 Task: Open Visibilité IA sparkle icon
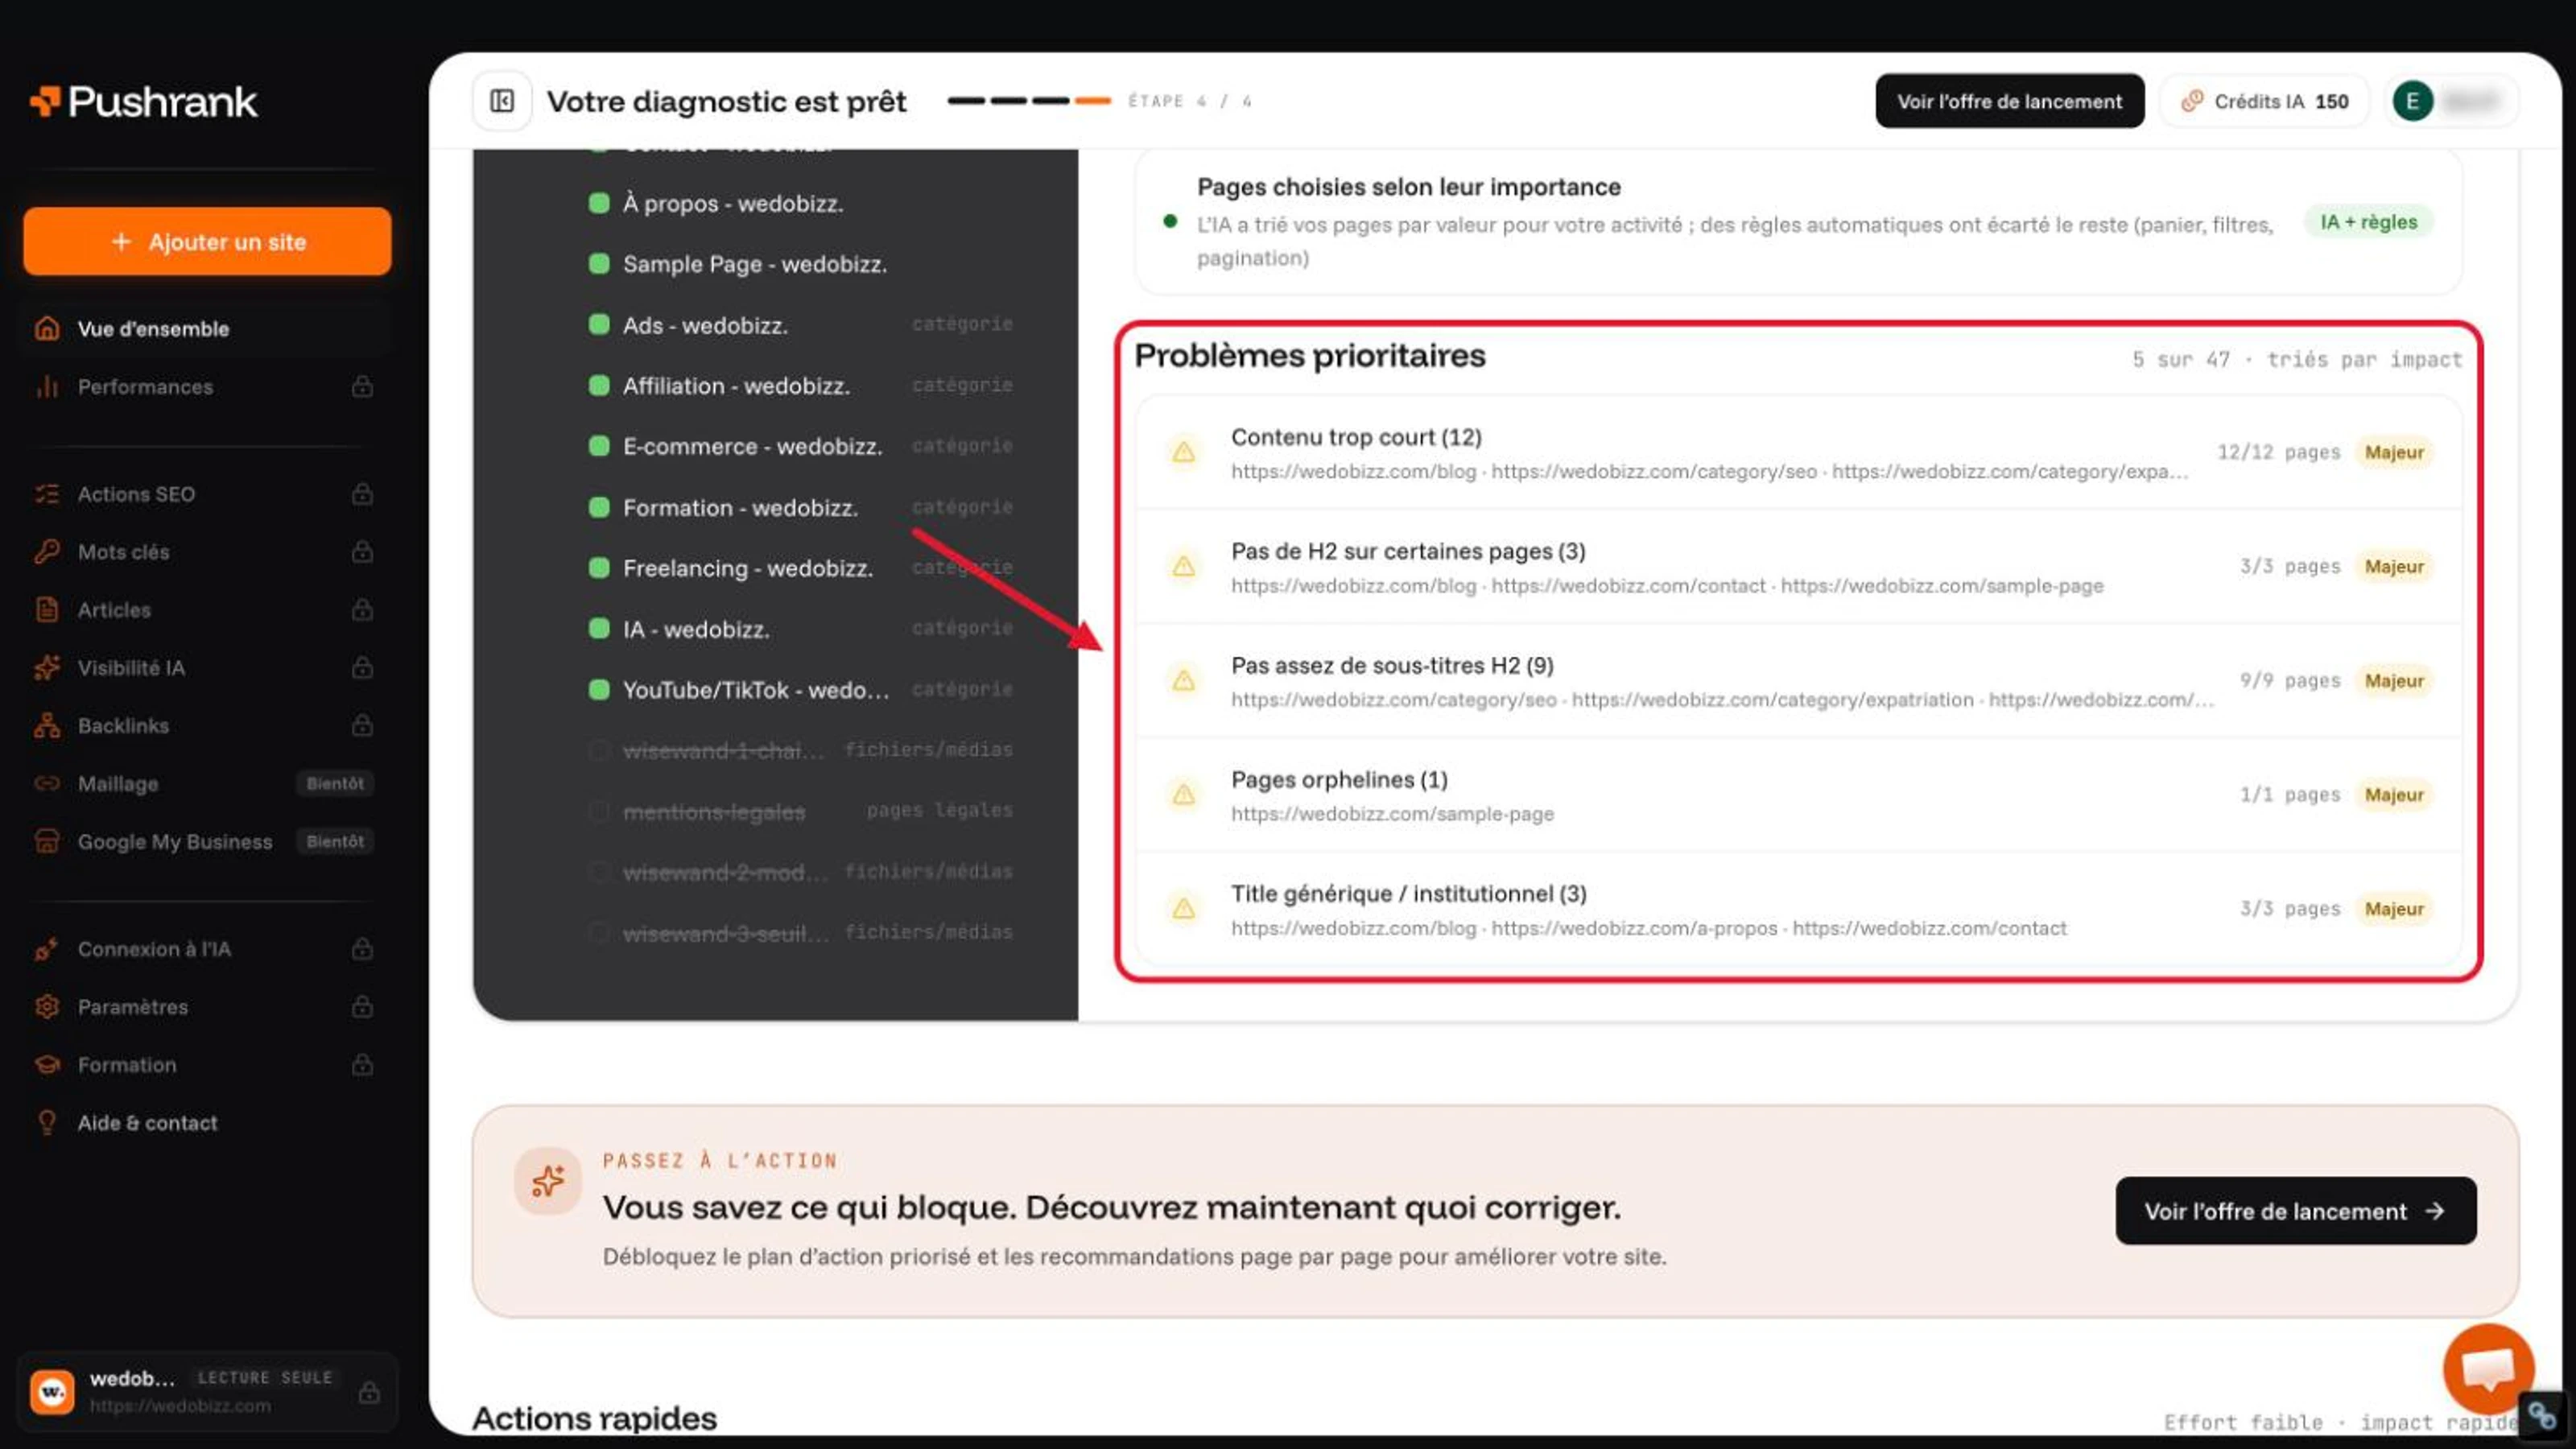pos(47,667)
